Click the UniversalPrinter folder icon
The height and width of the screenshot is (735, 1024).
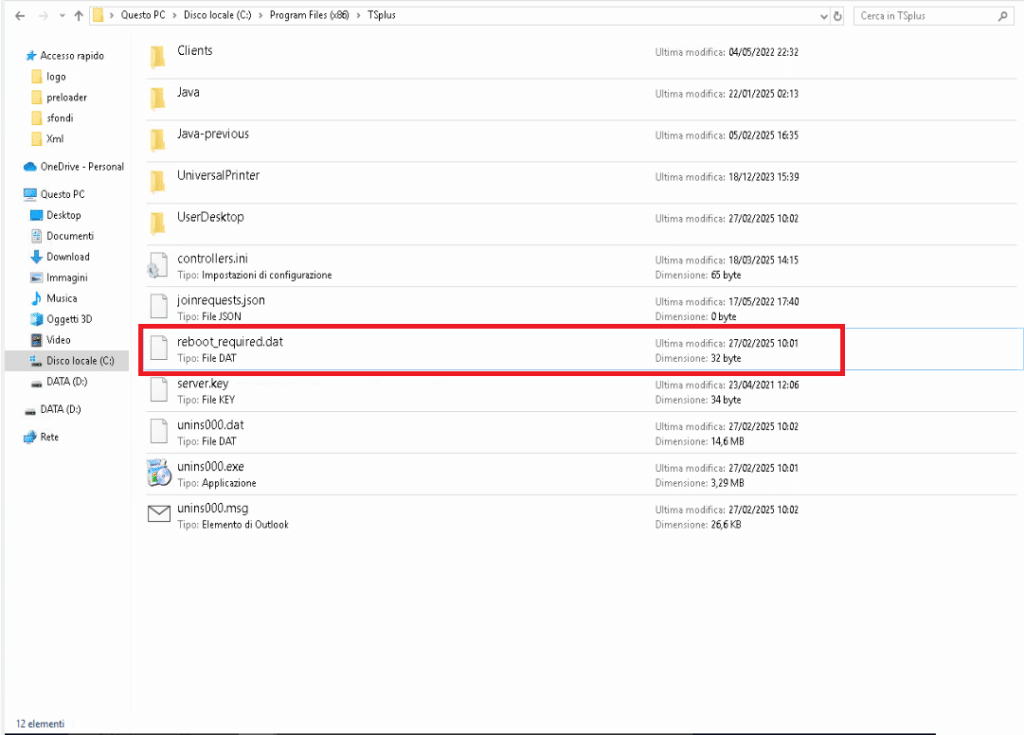coord(157,182)
